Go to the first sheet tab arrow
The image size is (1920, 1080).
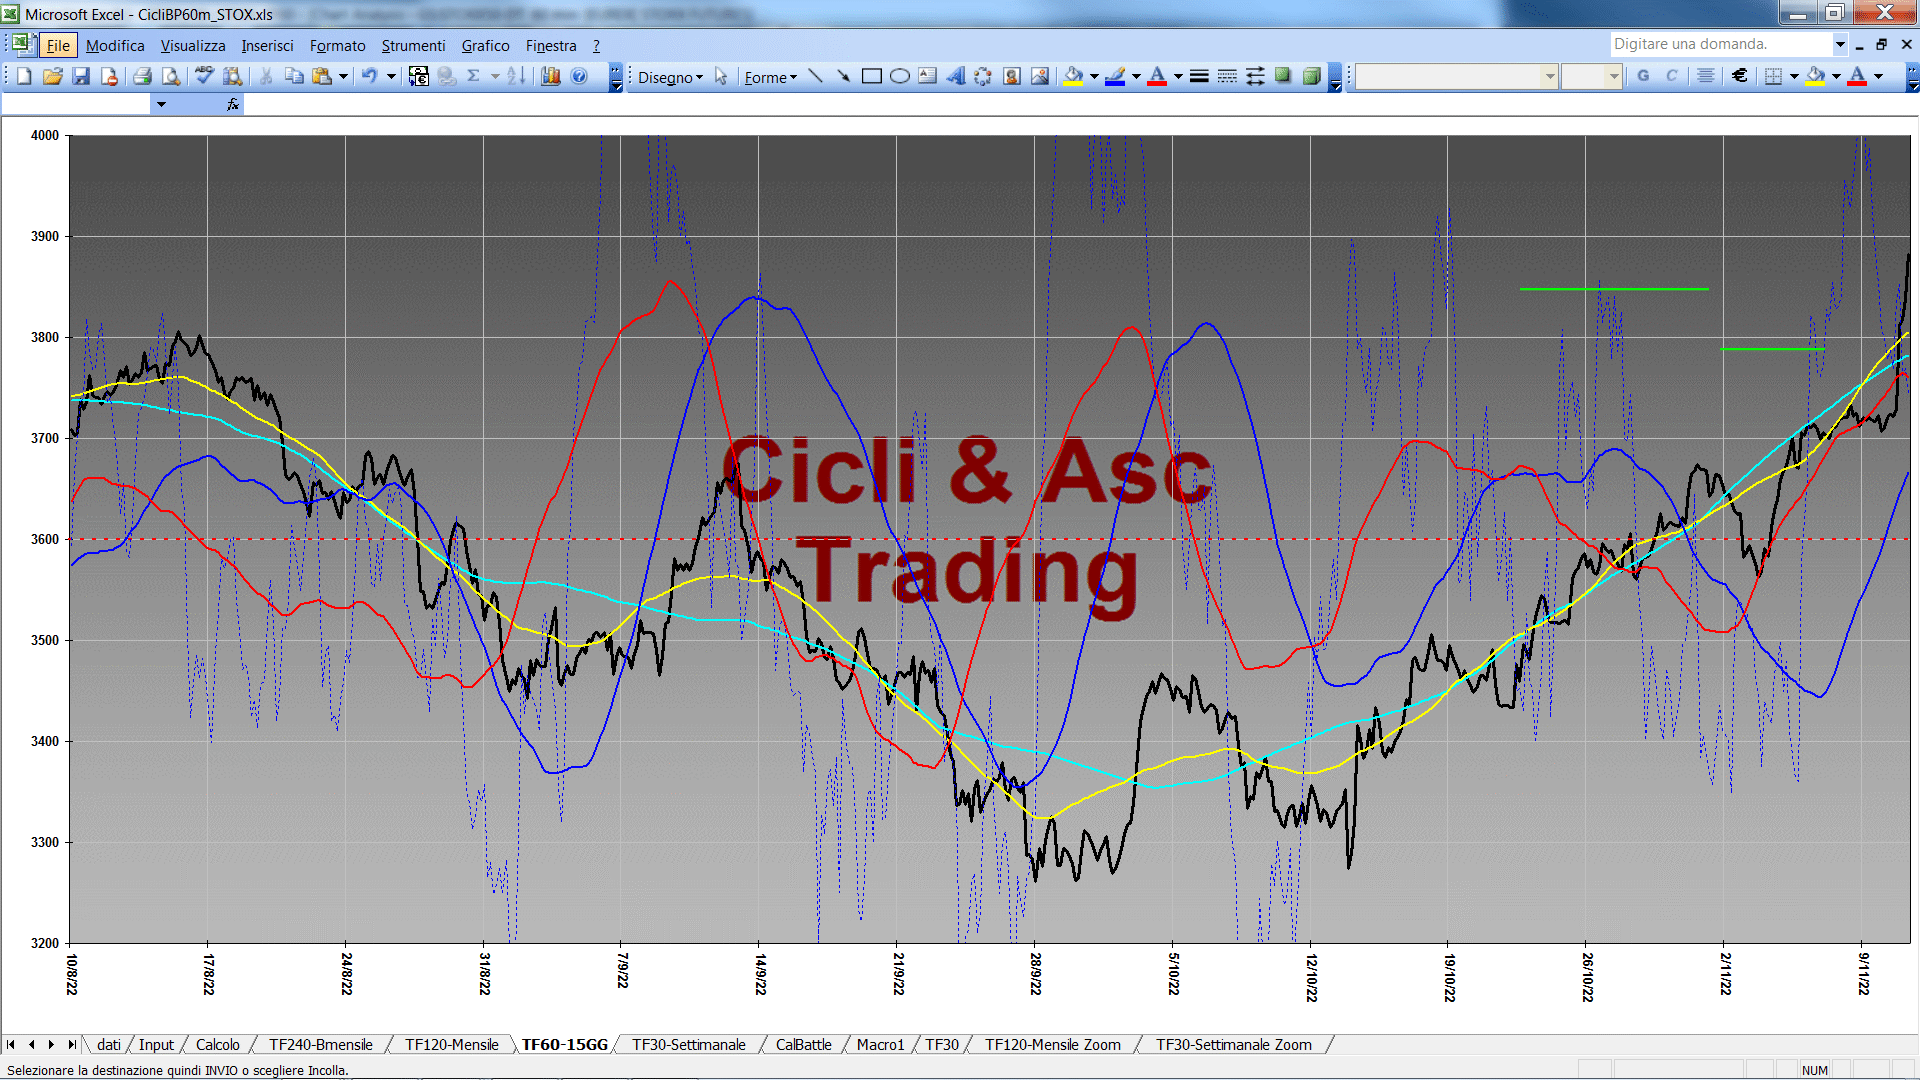pos(11,1044)
